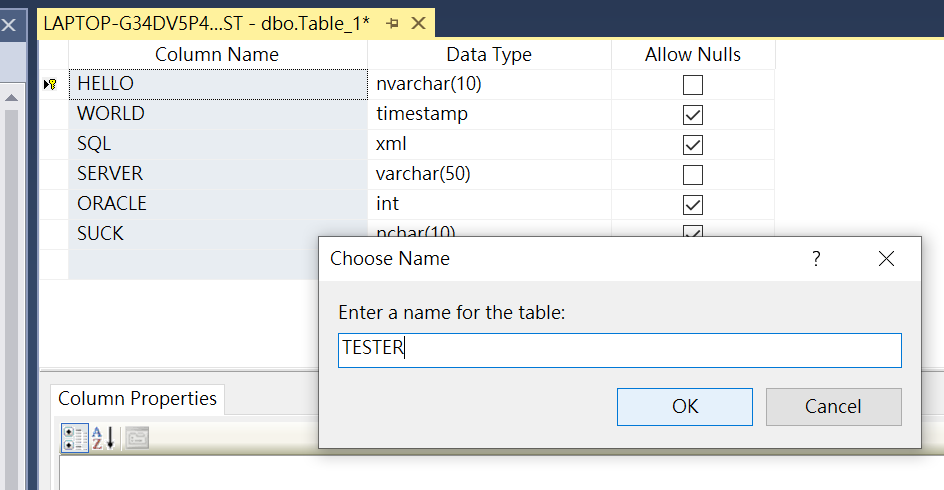The height and width of the screenshot is (490, 944).
Task: Pin the dbo.Table_1 document tab
Action: coord(392,23)
